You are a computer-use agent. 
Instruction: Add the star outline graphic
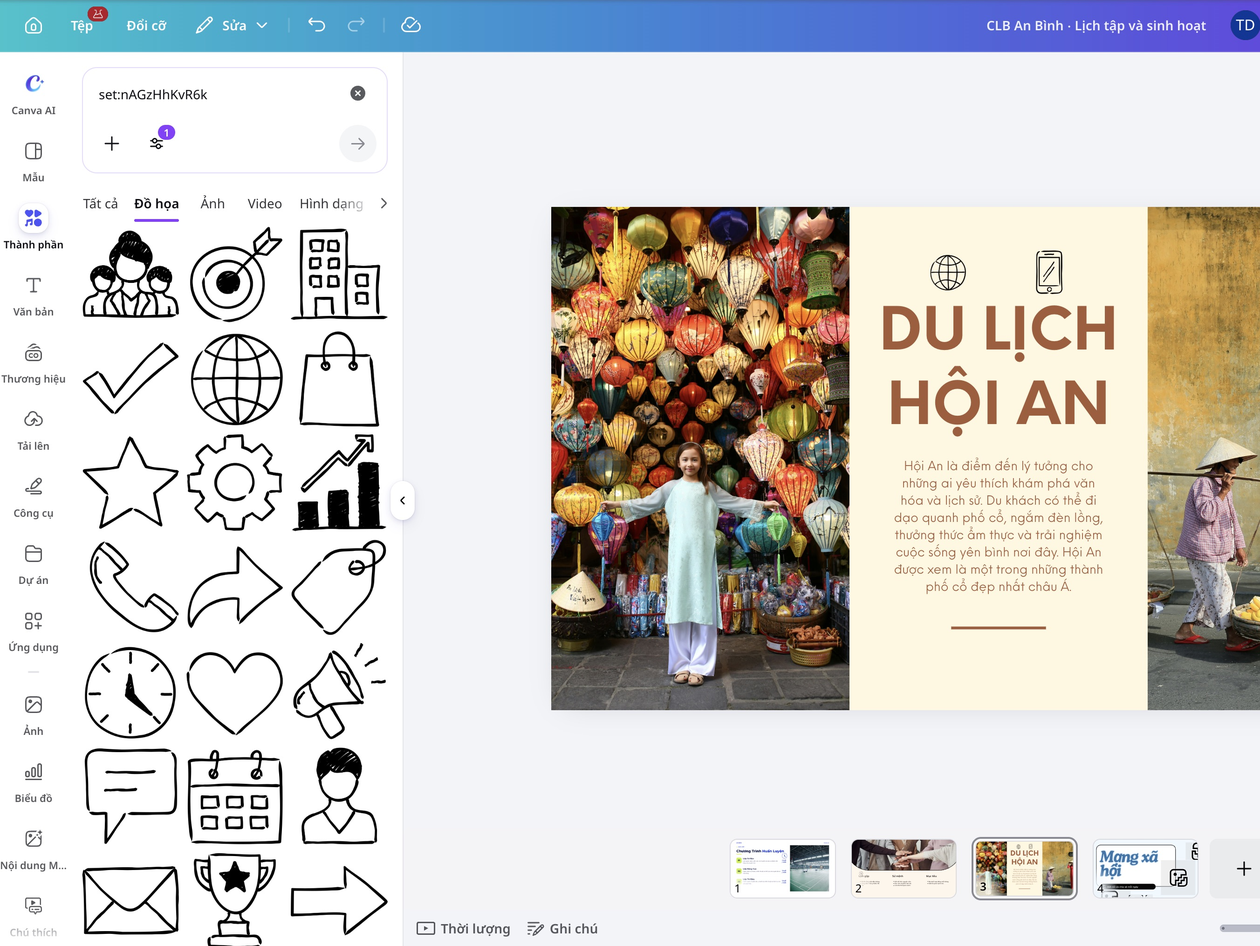click(130, 482)
